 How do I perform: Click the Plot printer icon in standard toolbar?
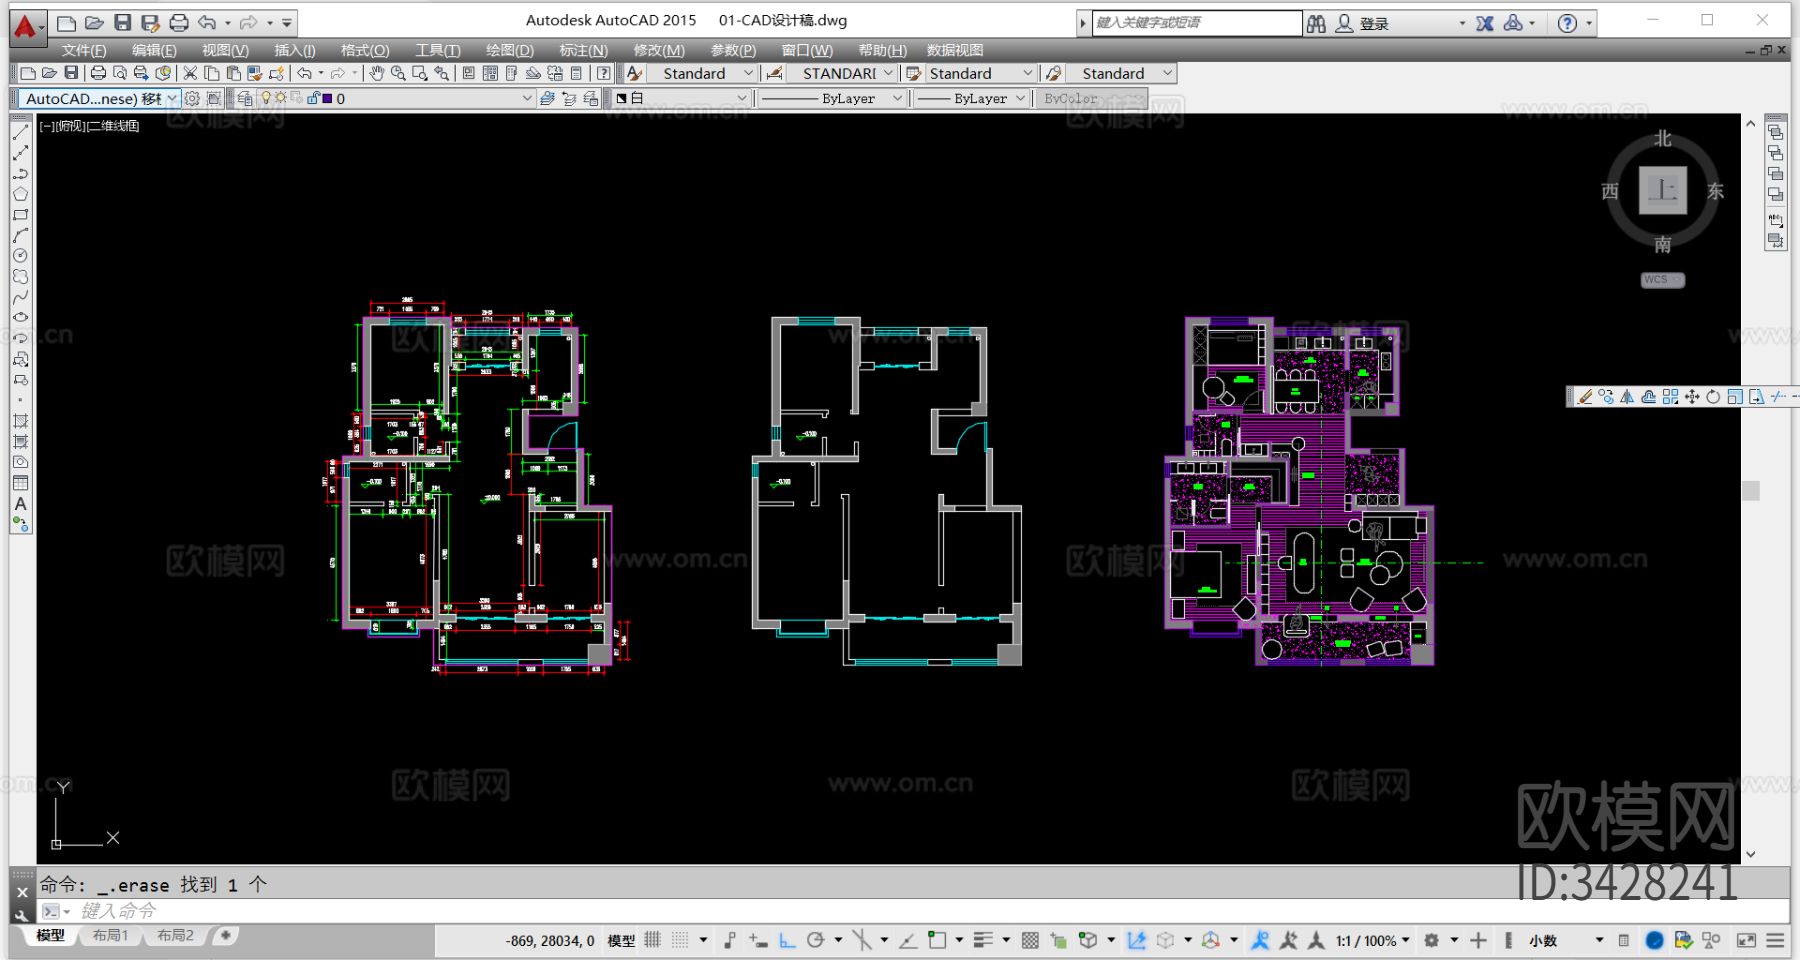(98, 73)
